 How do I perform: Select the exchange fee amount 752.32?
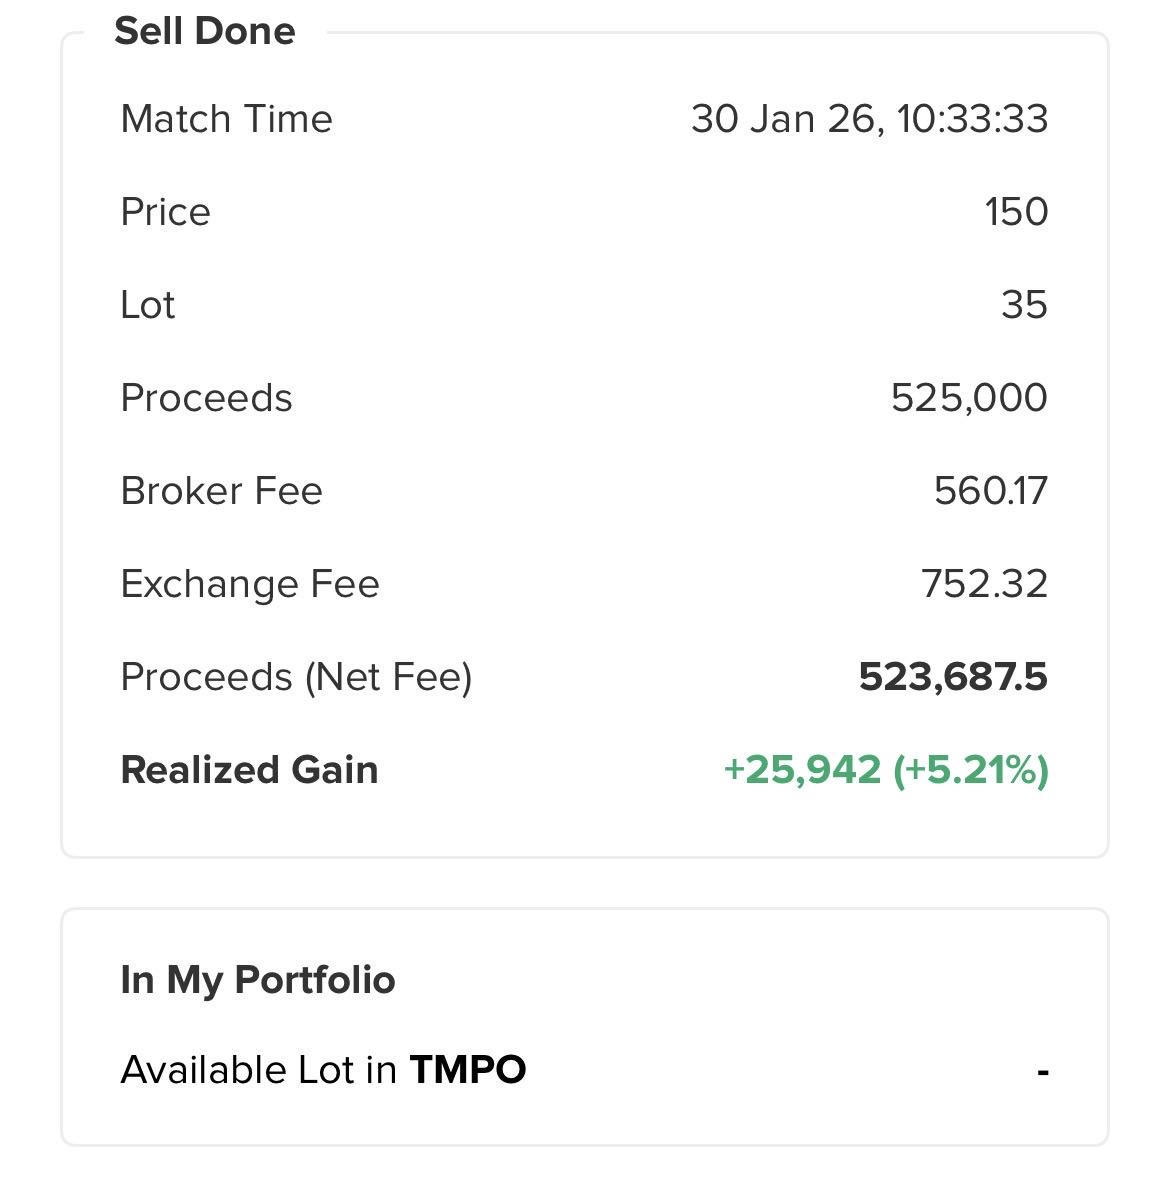(984, 584)
